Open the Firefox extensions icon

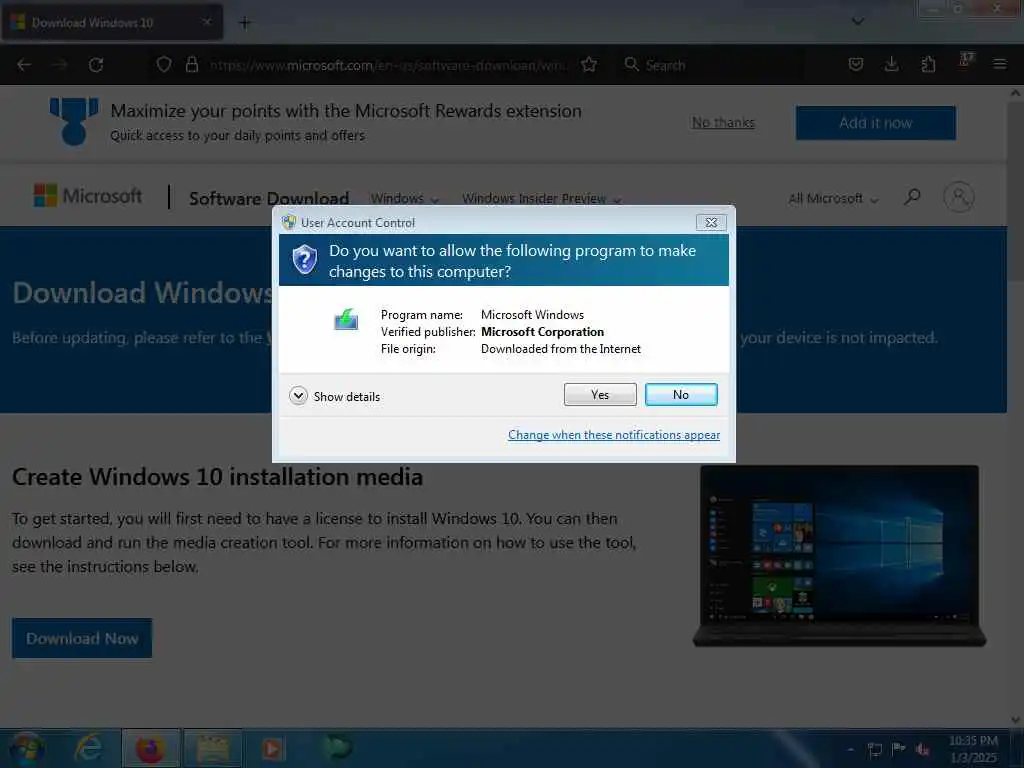[928, 64]
